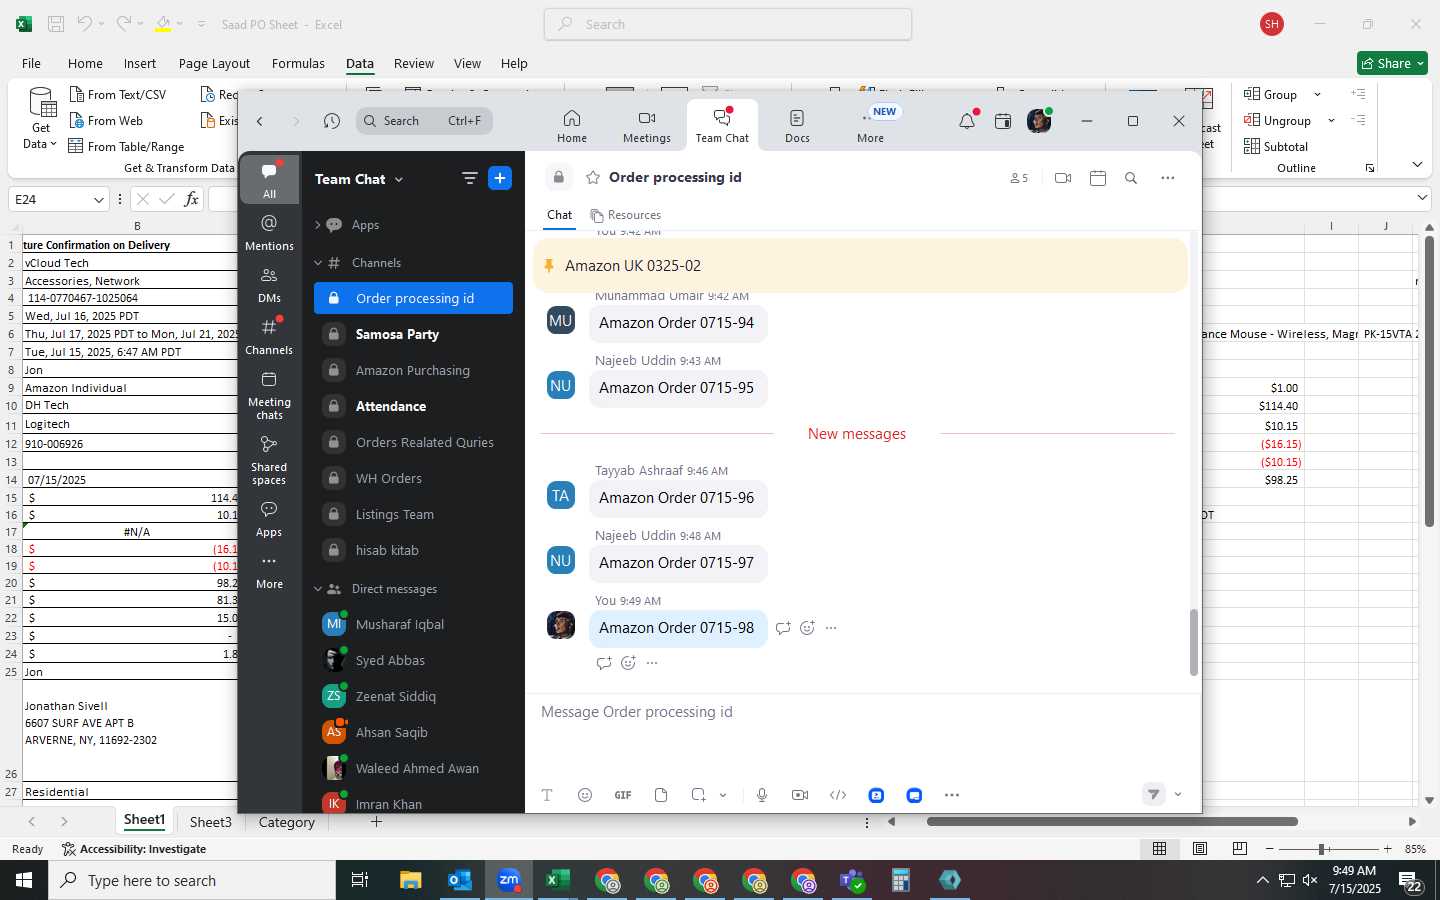Switch to the Resources tab
Viewport: 1440px width, 900px height.
click(626, 215)
